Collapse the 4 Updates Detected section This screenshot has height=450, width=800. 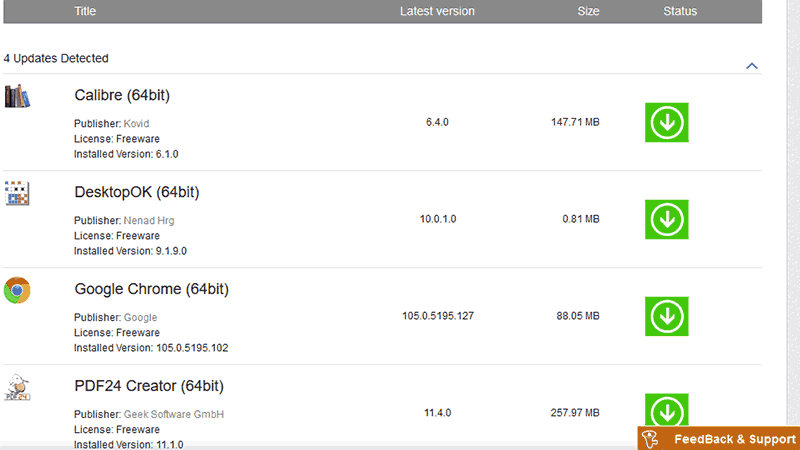pos(752,66)
